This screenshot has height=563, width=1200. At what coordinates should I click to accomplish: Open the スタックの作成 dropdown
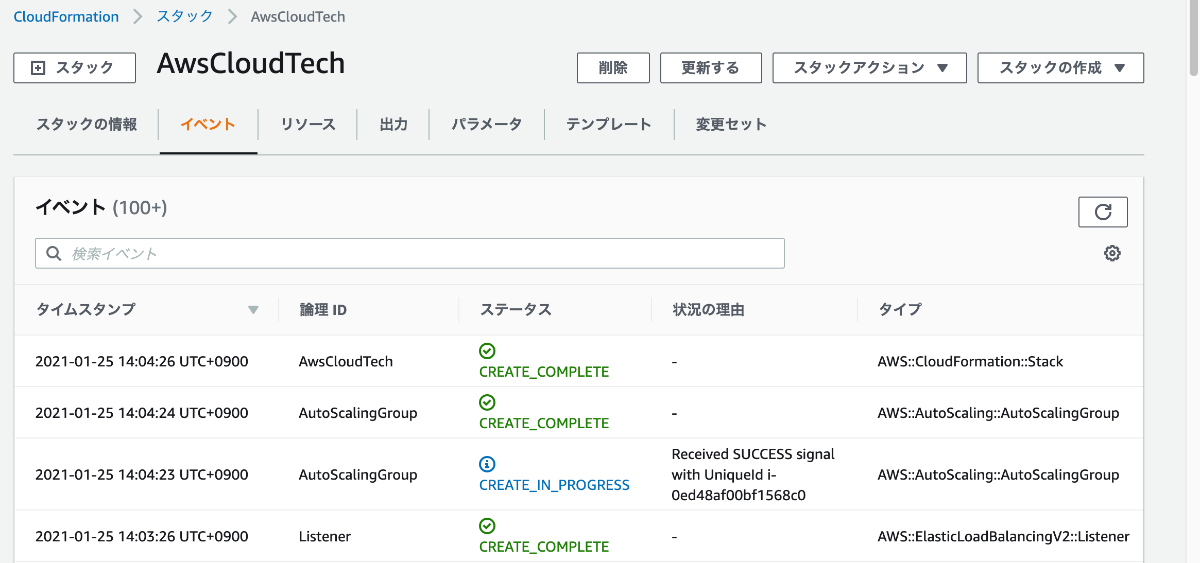pyautogui.click(x=1060, y=68)
